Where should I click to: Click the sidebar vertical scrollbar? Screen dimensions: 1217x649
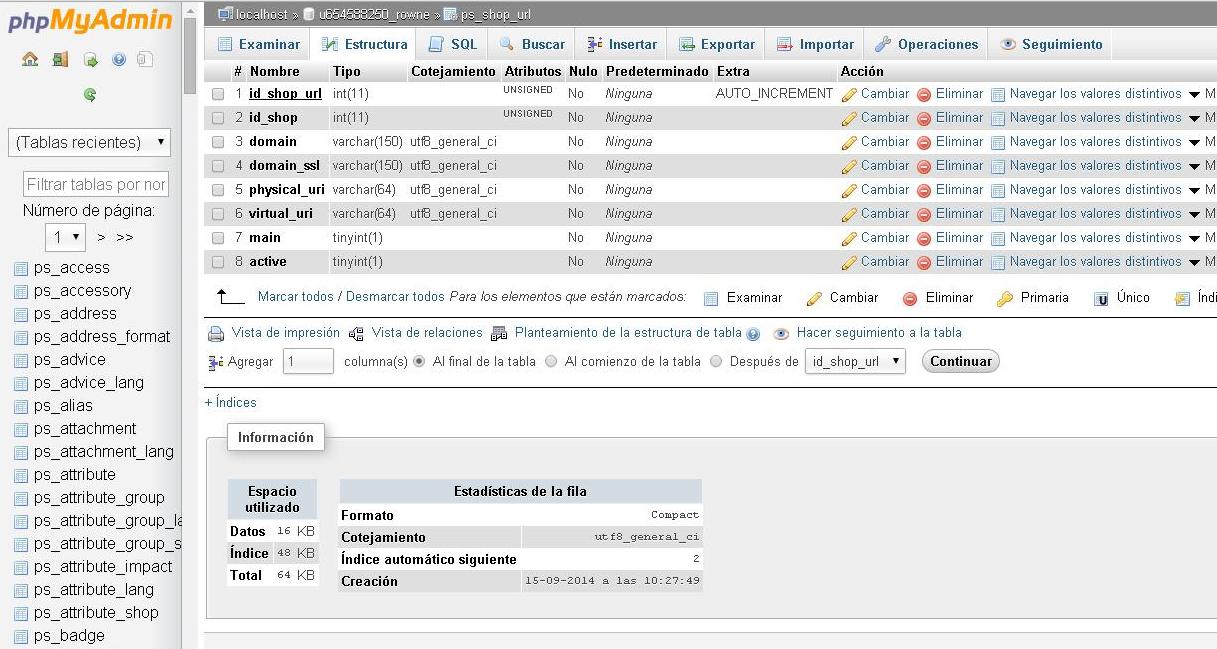point(190,55)
